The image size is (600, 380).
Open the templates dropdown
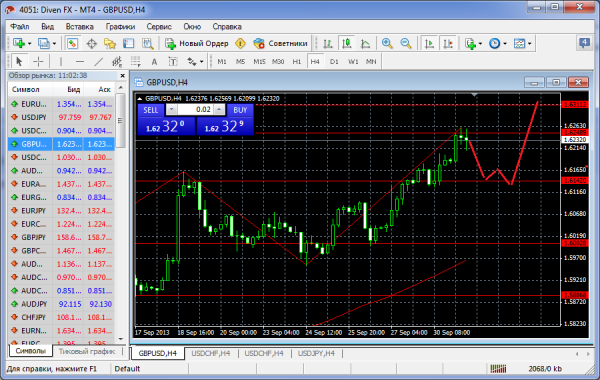click(522, 44)
